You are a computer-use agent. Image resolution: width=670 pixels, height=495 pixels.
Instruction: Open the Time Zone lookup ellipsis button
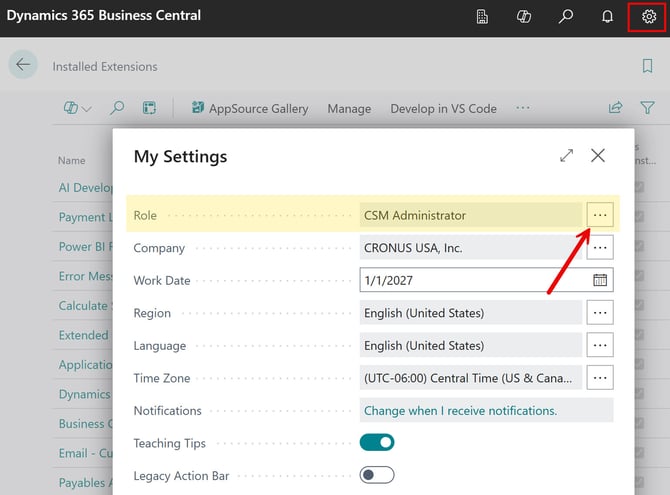click(600, 378)
